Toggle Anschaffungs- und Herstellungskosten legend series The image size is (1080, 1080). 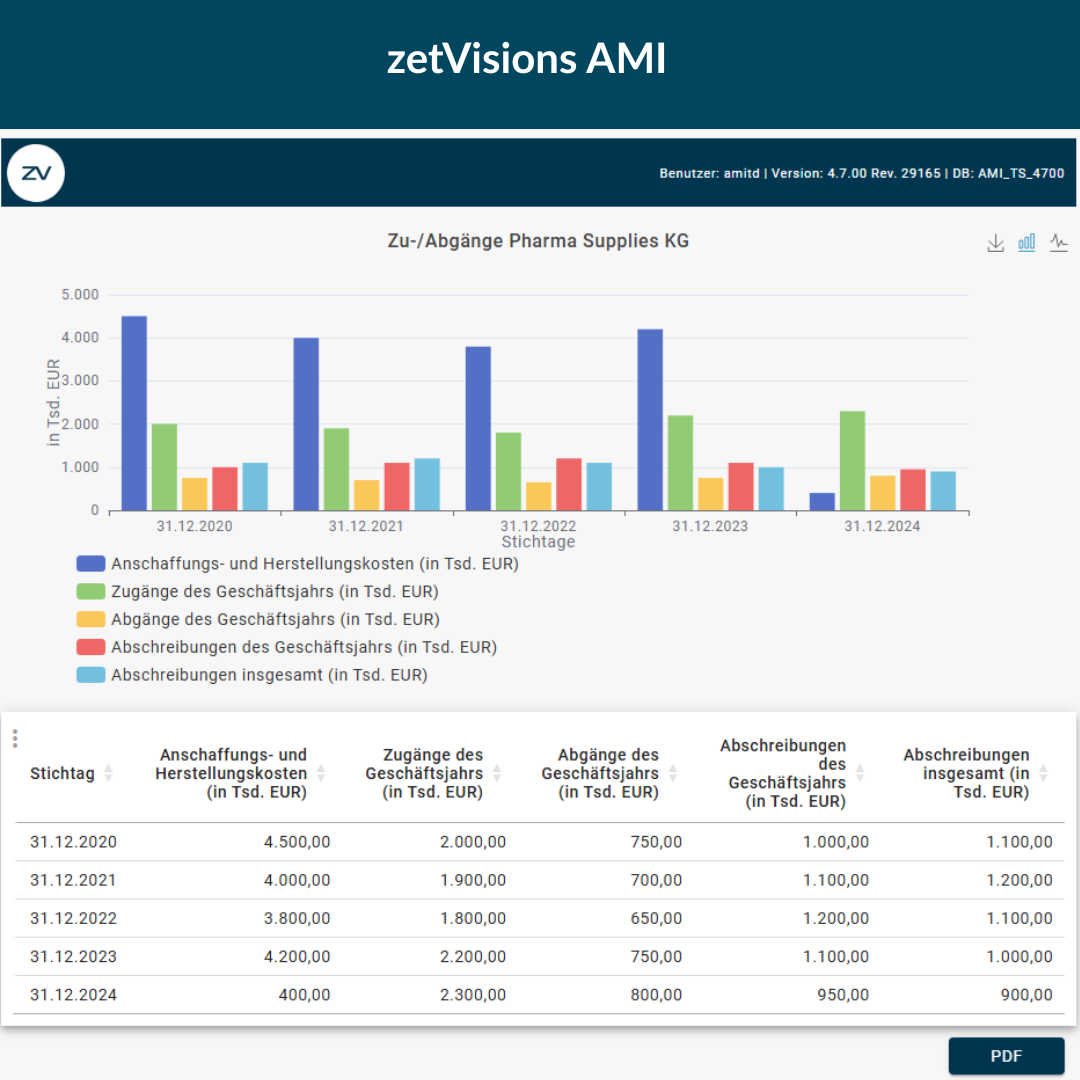click(x=314, y=563)
